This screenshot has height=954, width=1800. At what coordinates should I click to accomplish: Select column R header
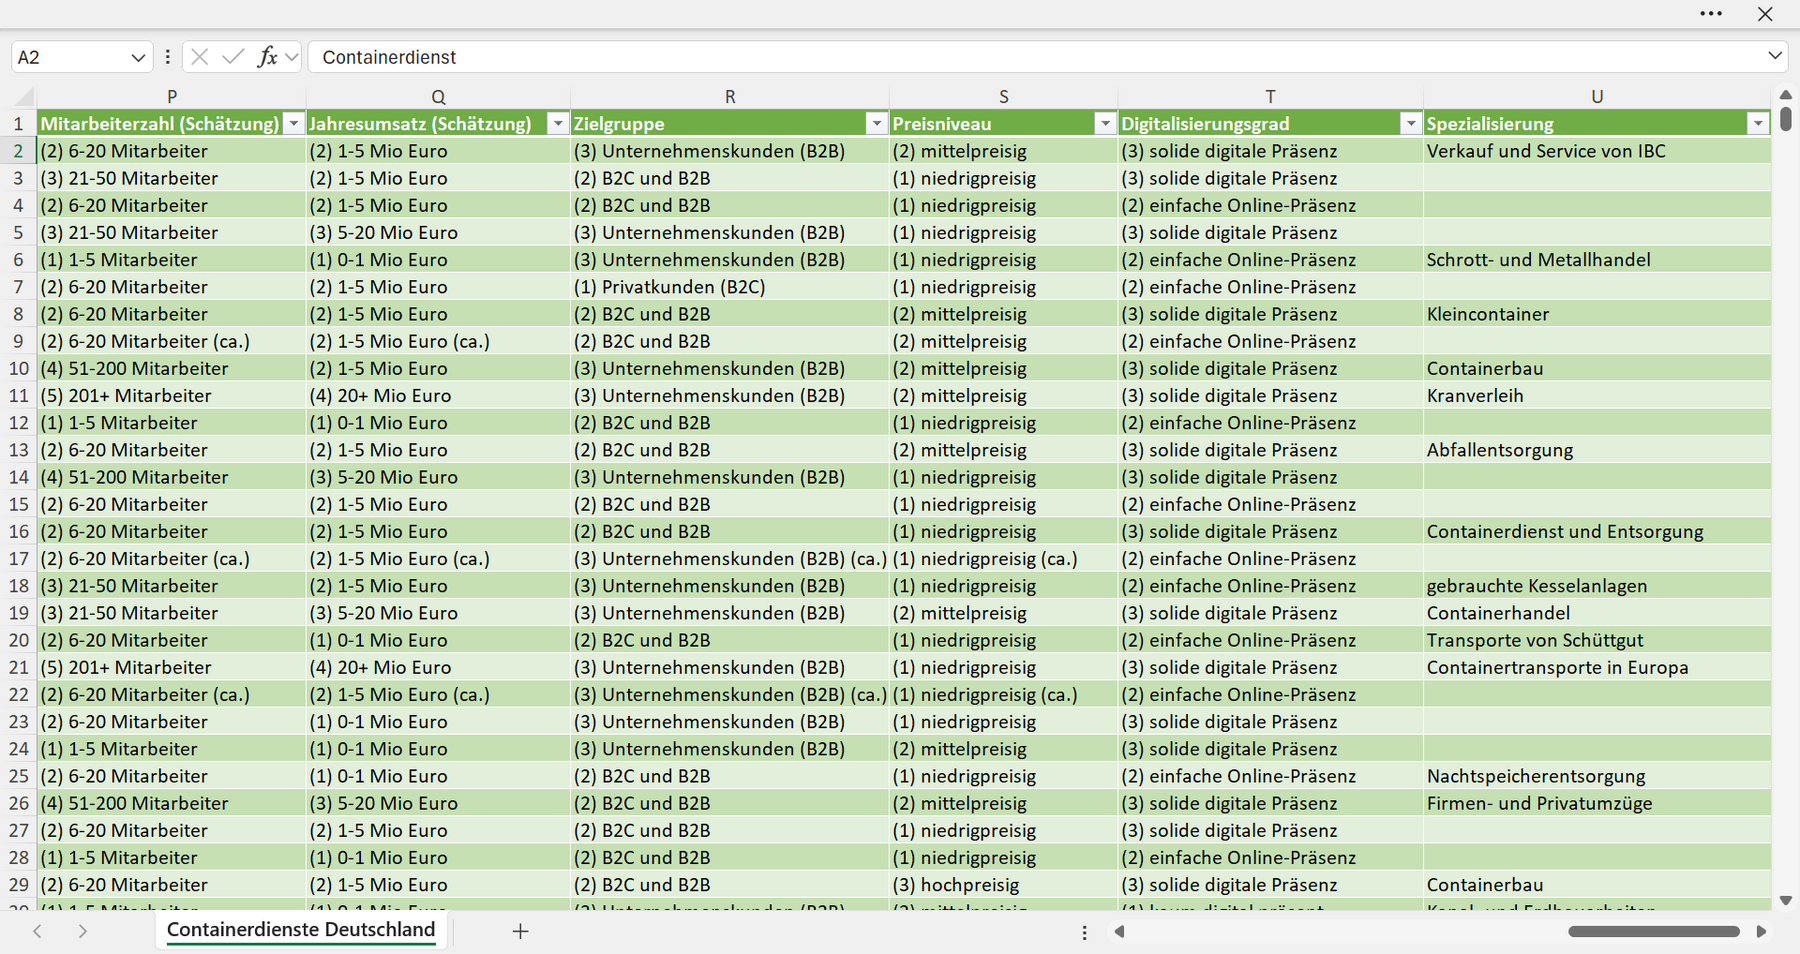730,97
